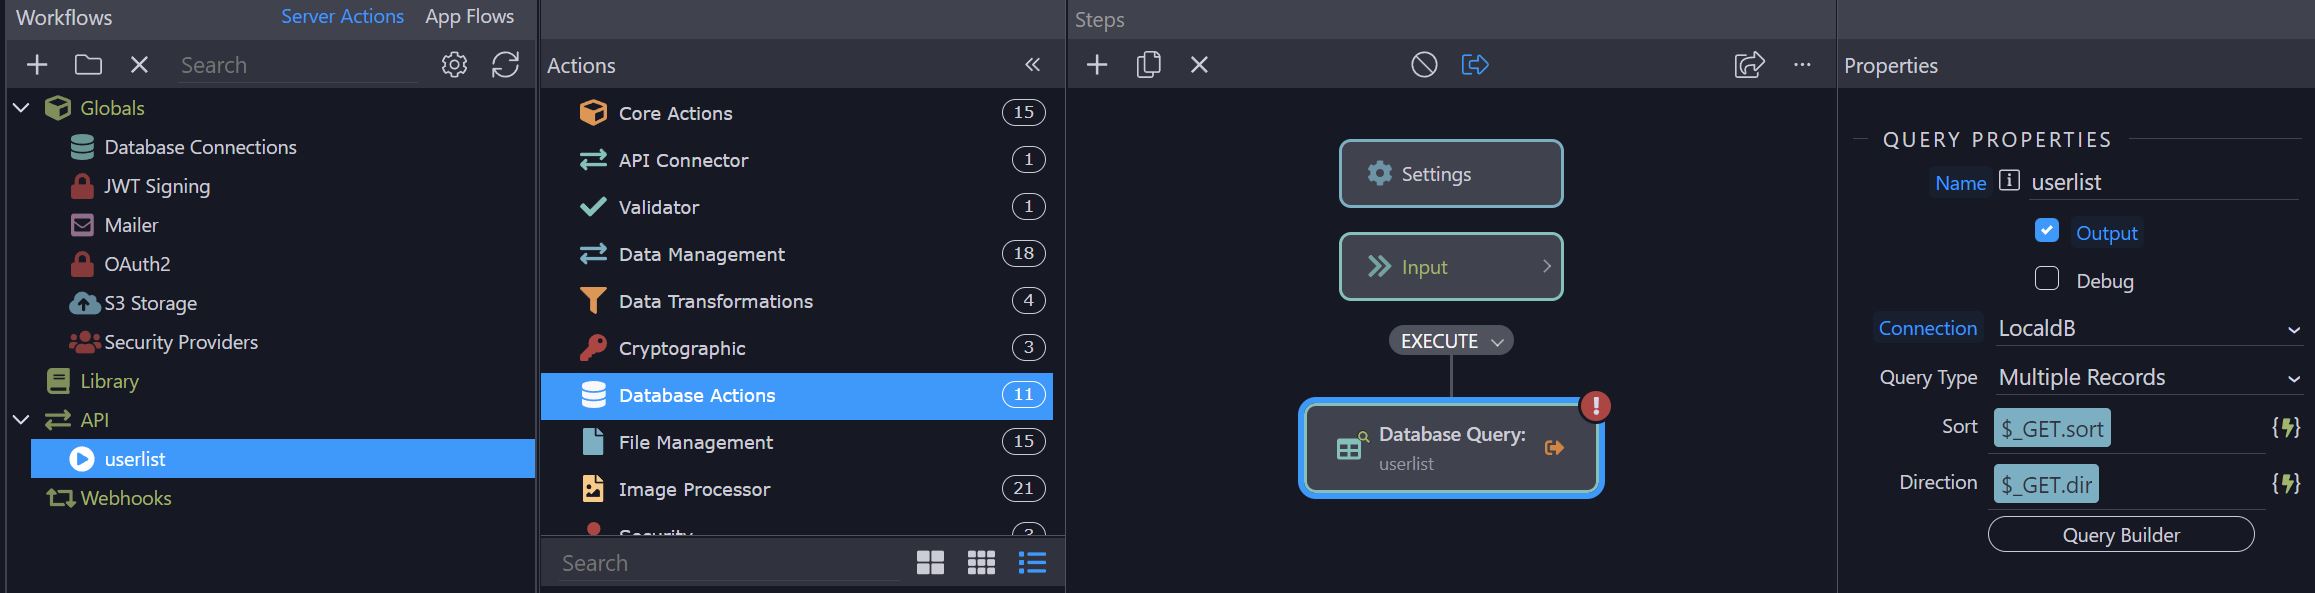Refresh the Workflows list

505,65
